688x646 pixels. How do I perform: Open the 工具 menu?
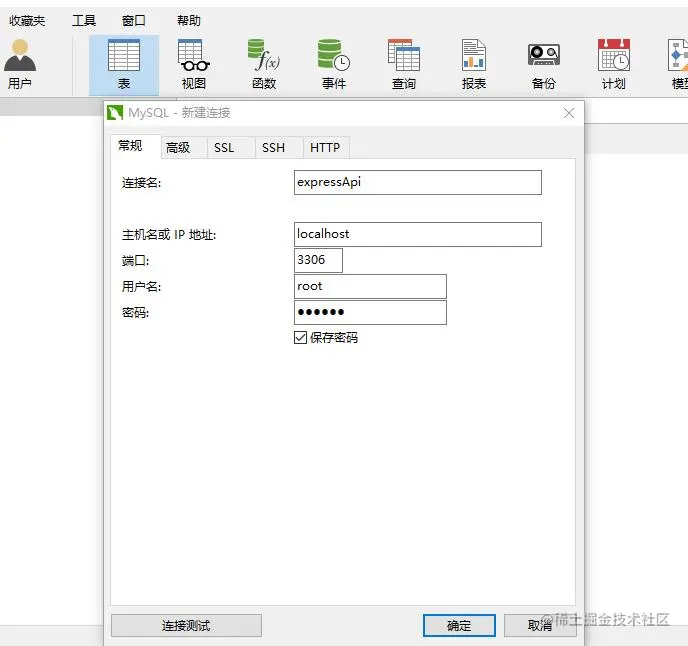[84, 21]
